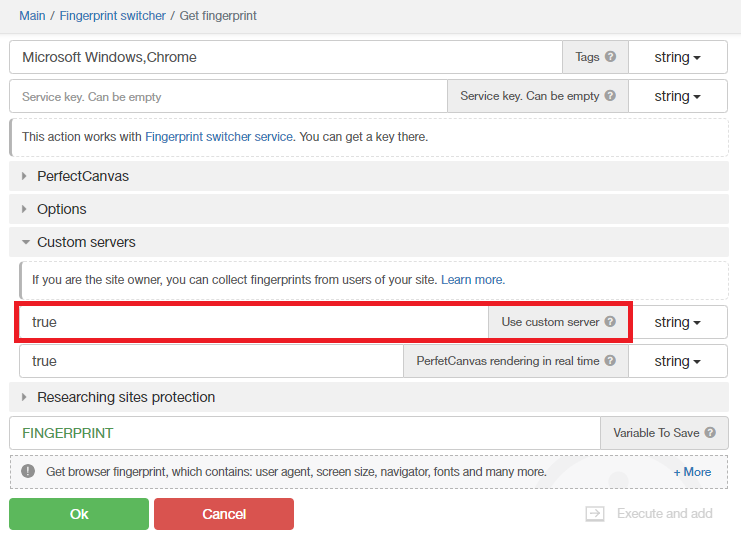
Task: Collapse the Custom servers section
Action: click(x=86, y=242)
